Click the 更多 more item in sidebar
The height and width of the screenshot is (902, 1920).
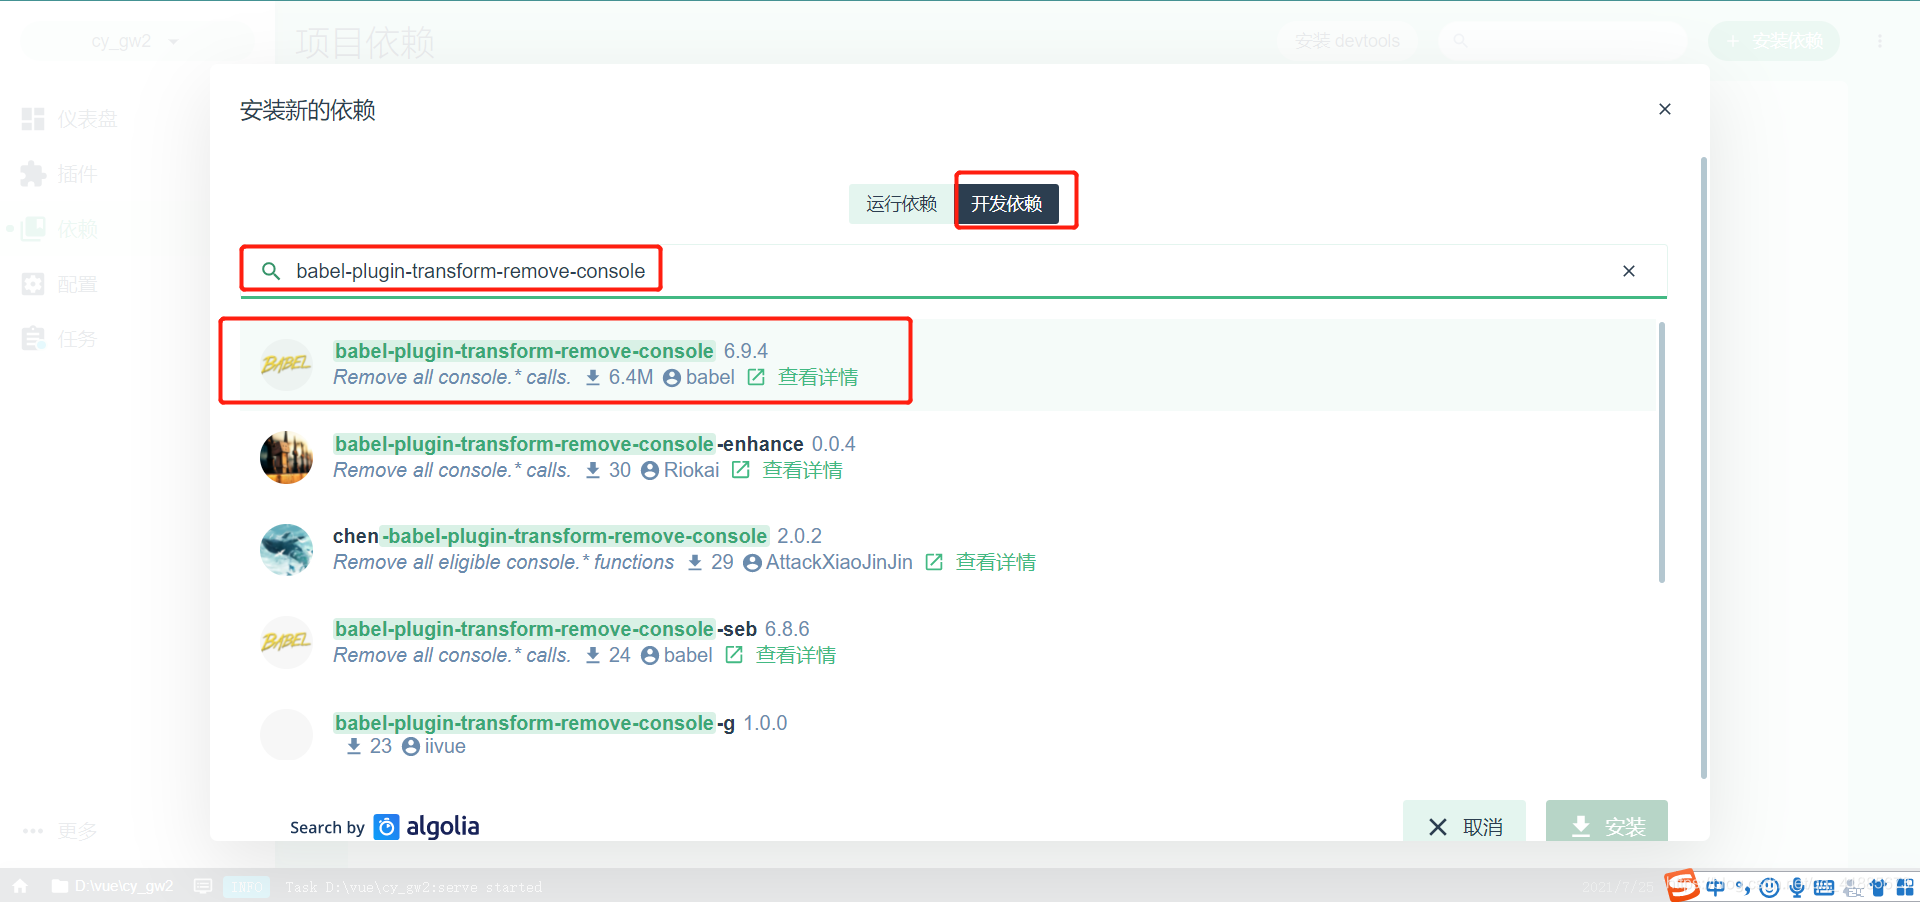[x=60, y=831]
